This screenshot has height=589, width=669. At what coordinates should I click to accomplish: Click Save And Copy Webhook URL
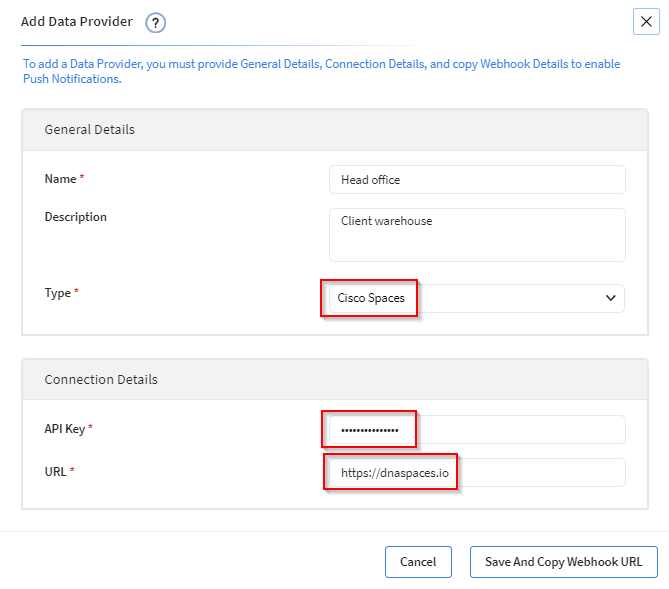click(563, 562)
